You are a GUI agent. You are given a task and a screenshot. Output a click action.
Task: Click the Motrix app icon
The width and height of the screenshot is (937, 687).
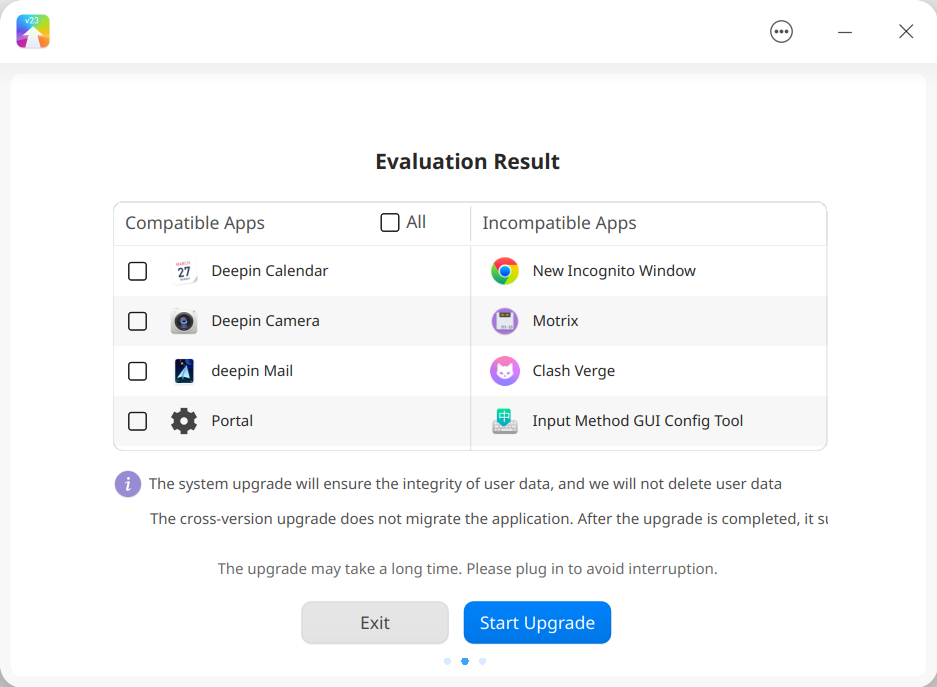(x=505, y=321)
